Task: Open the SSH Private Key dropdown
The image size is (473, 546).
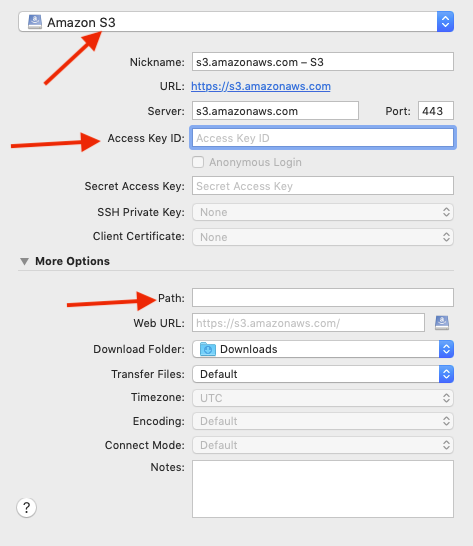Action: 323,212
